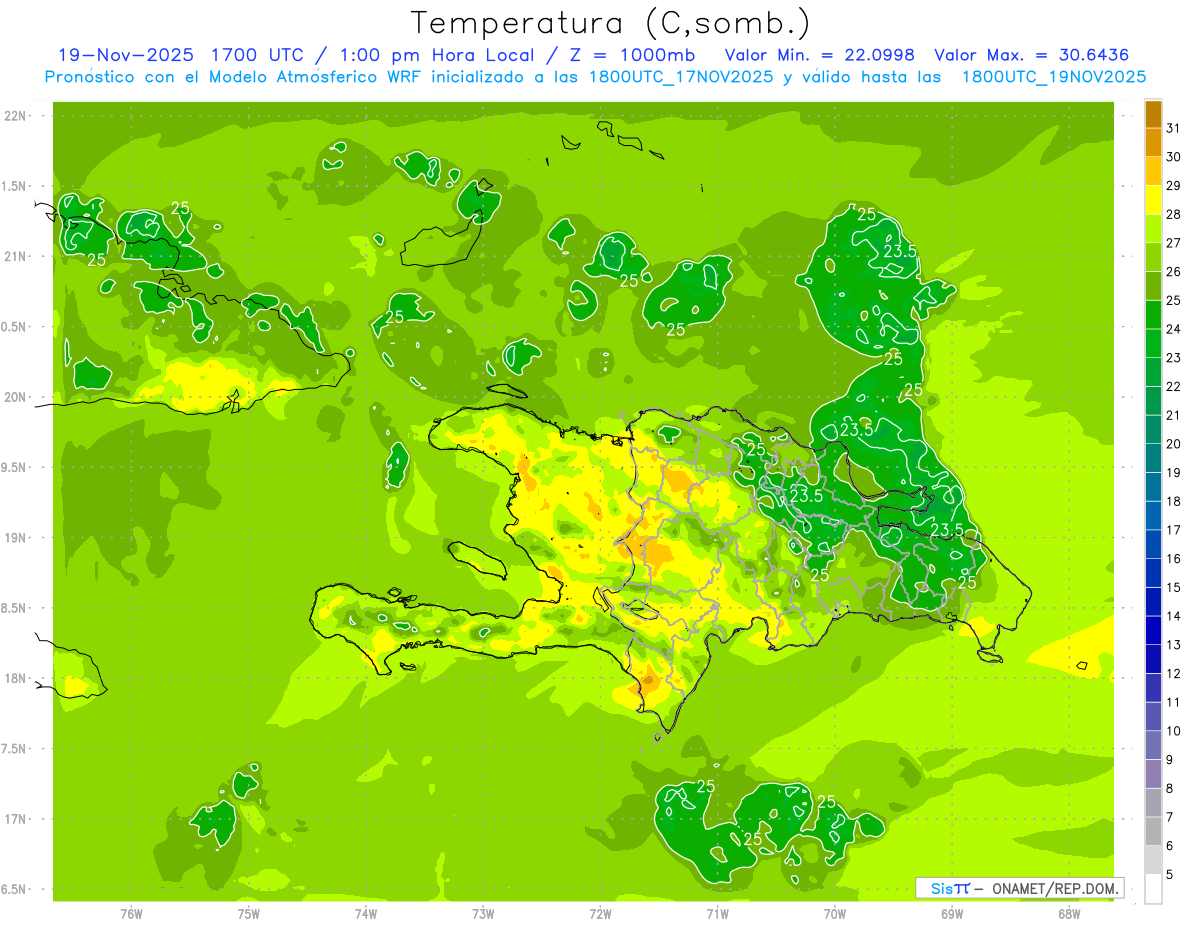Image resolution: width=1200 pixels, height=927 pixels.
Task: Click the purple swatch between 9 and 10
Action: click(x=1153, y=745)
